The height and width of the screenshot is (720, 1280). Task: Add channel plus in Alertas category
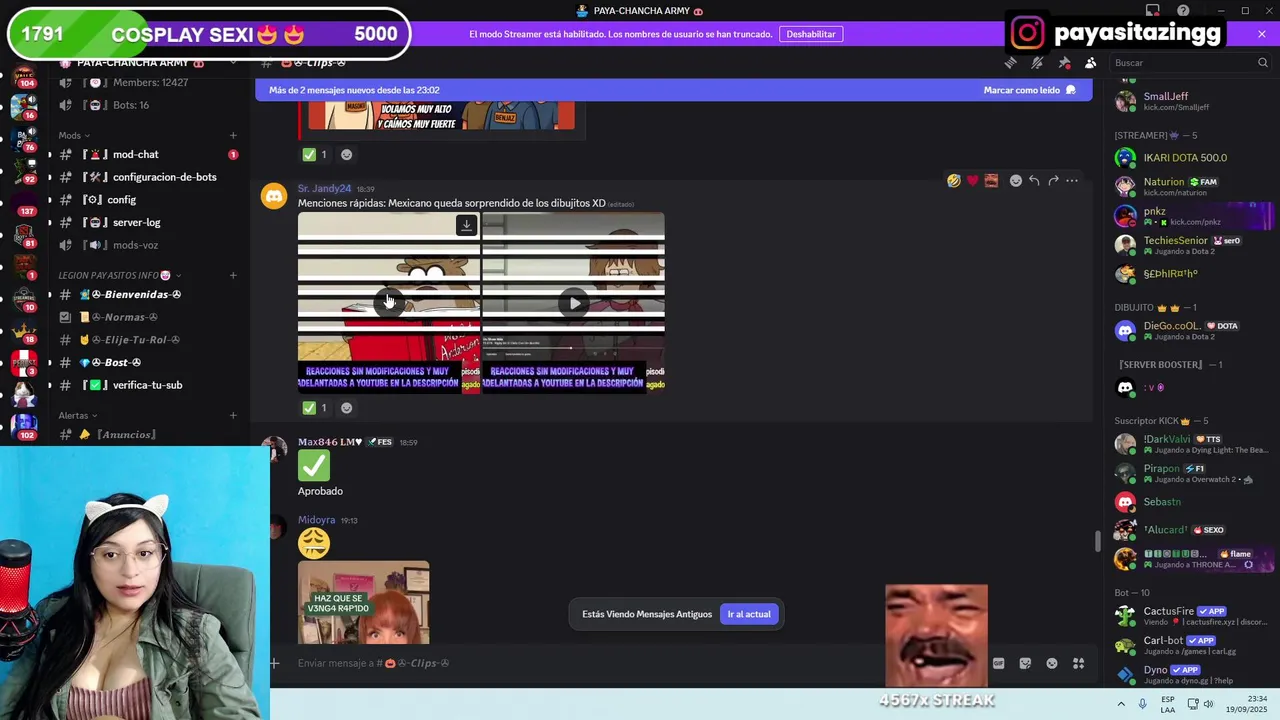point(233,415)
